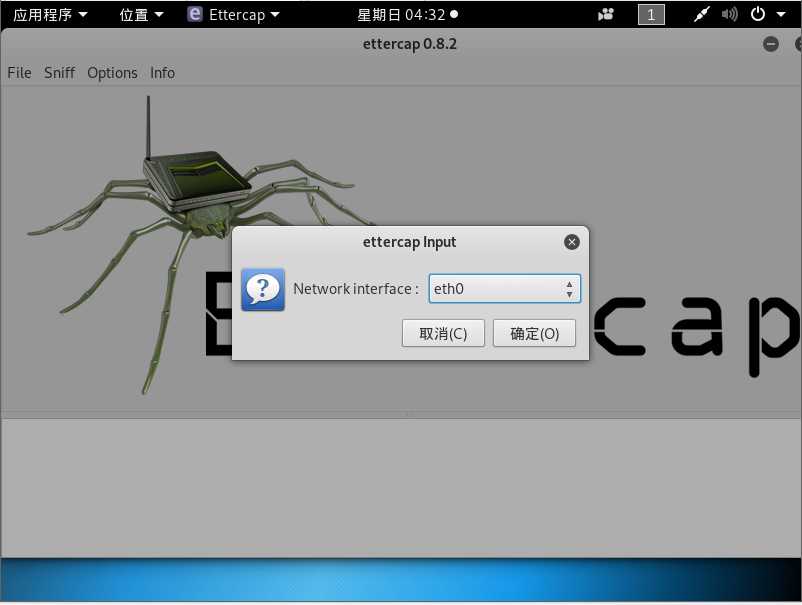The image size is (802, 605).
Task: Click the Ettercap icon in the top bar
Action: click(x=194, y=14)
